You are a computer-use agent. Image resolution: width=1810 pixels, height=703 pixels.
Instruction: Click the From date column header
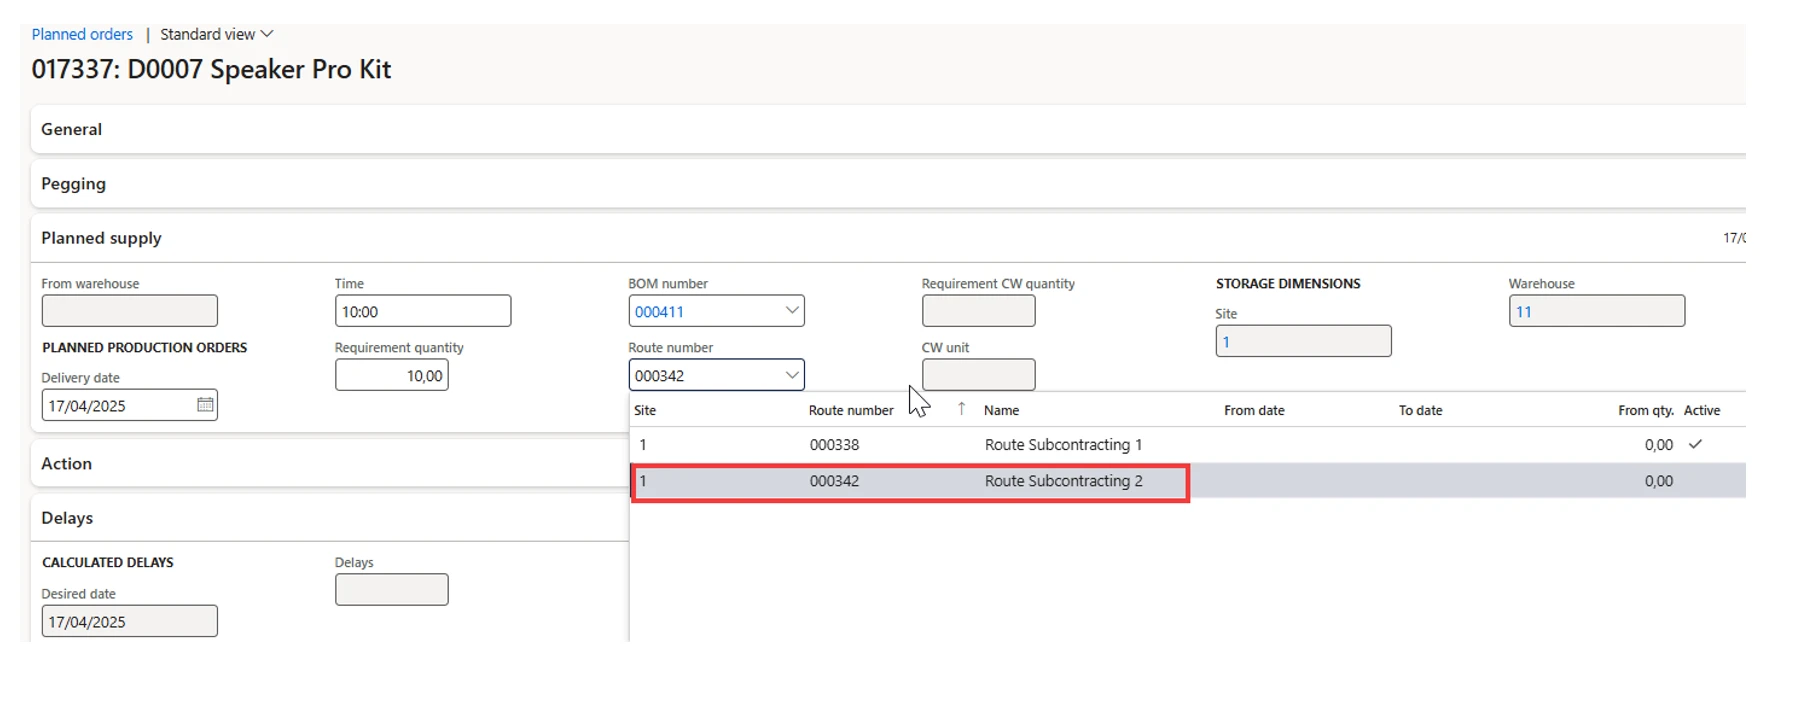(1254, 410)
